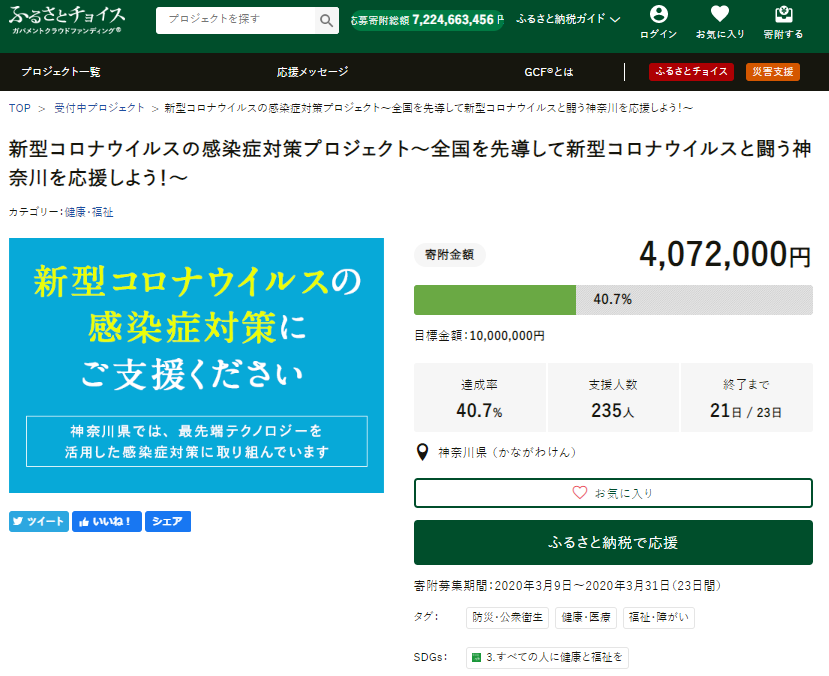Click the donate box icon in header

[783, 22]
